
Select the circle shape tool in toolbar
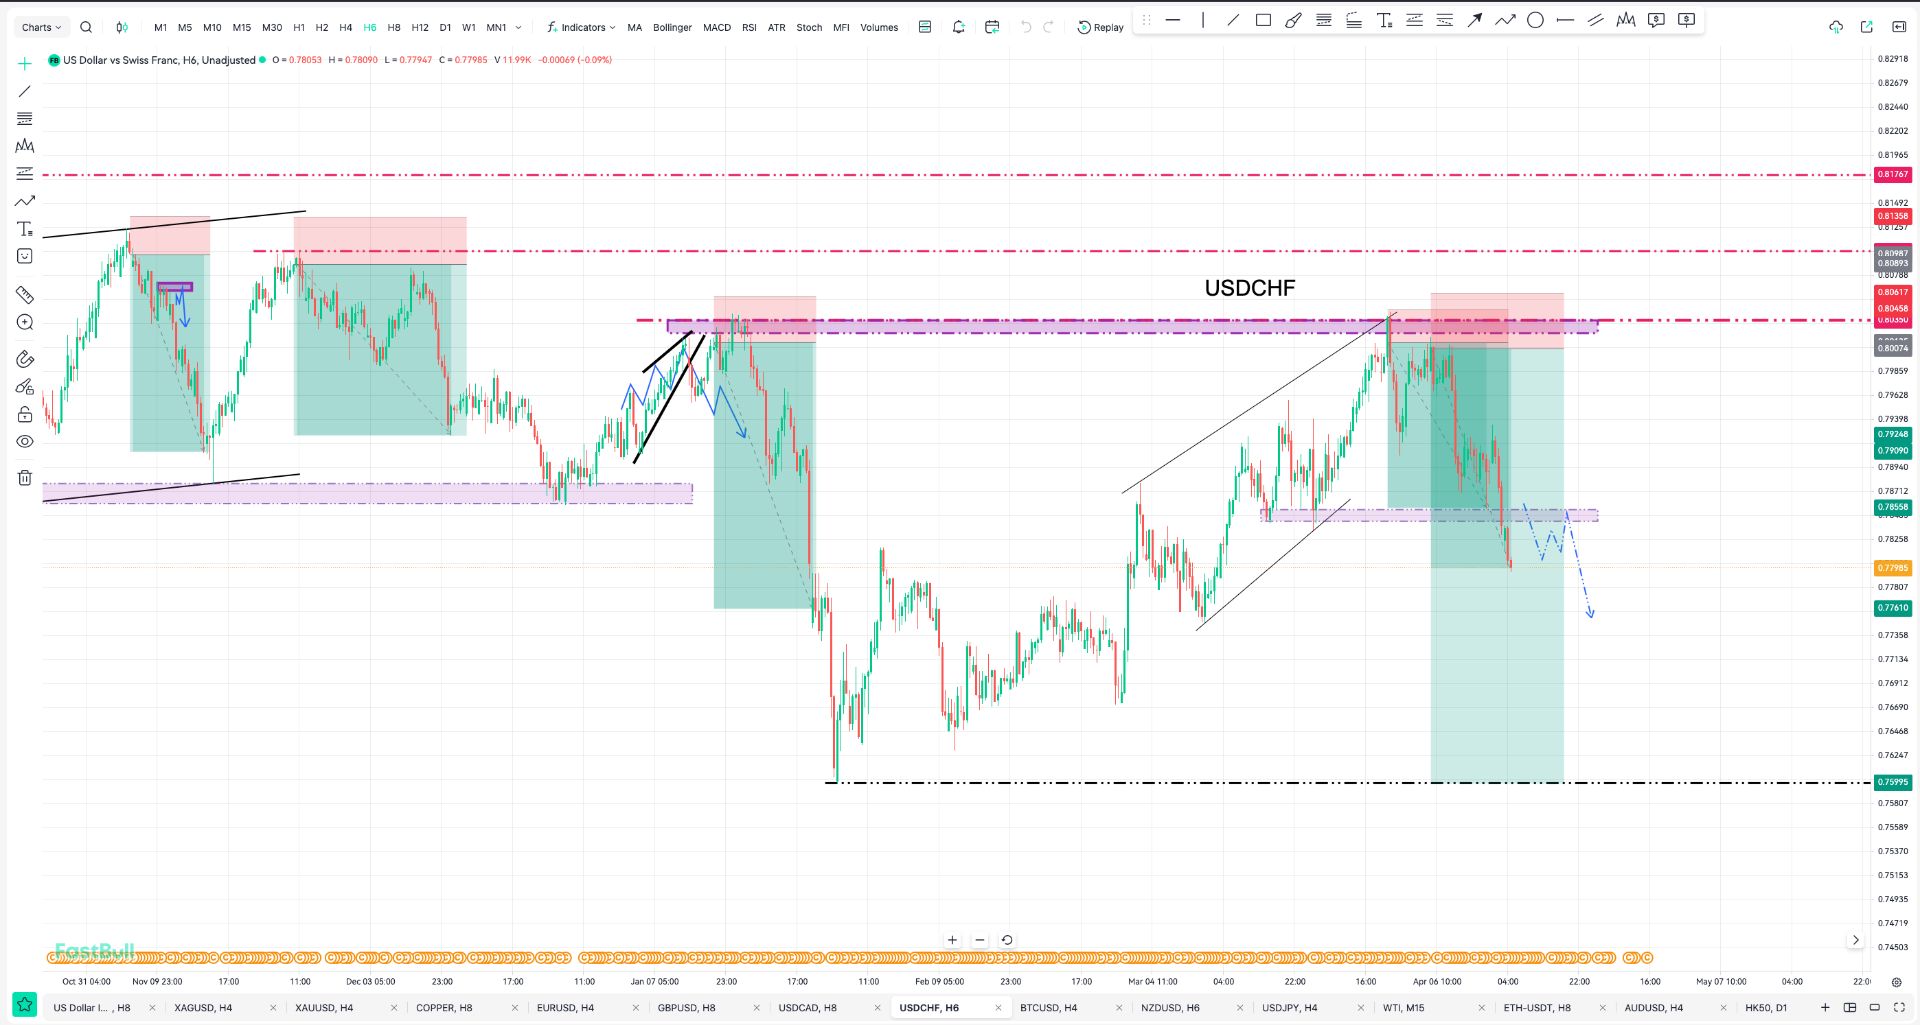(1535, 20)
